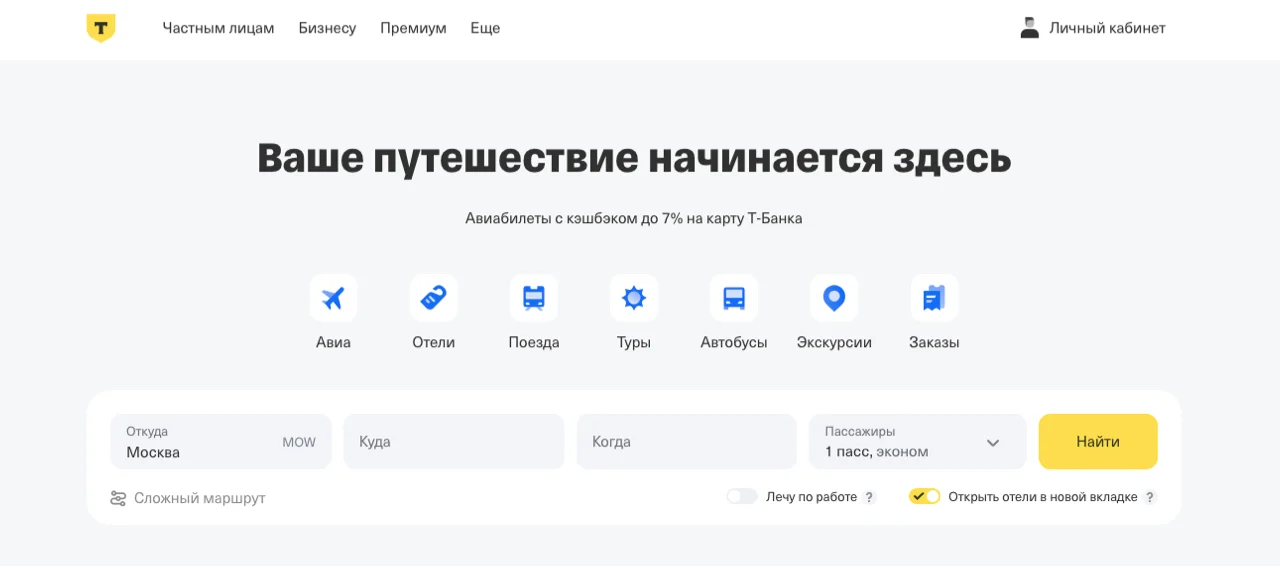Click the Откуда field with Москва
This screenshot has width=1280, height=566.
pyautogui.click(x=221, y=442)
